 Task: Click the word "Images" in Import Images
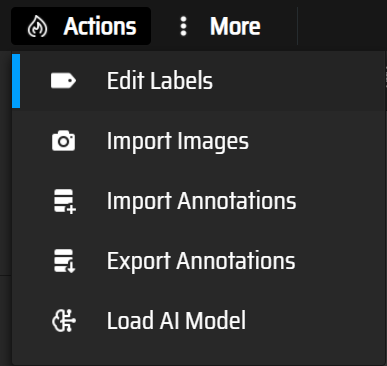click(213, 142)
